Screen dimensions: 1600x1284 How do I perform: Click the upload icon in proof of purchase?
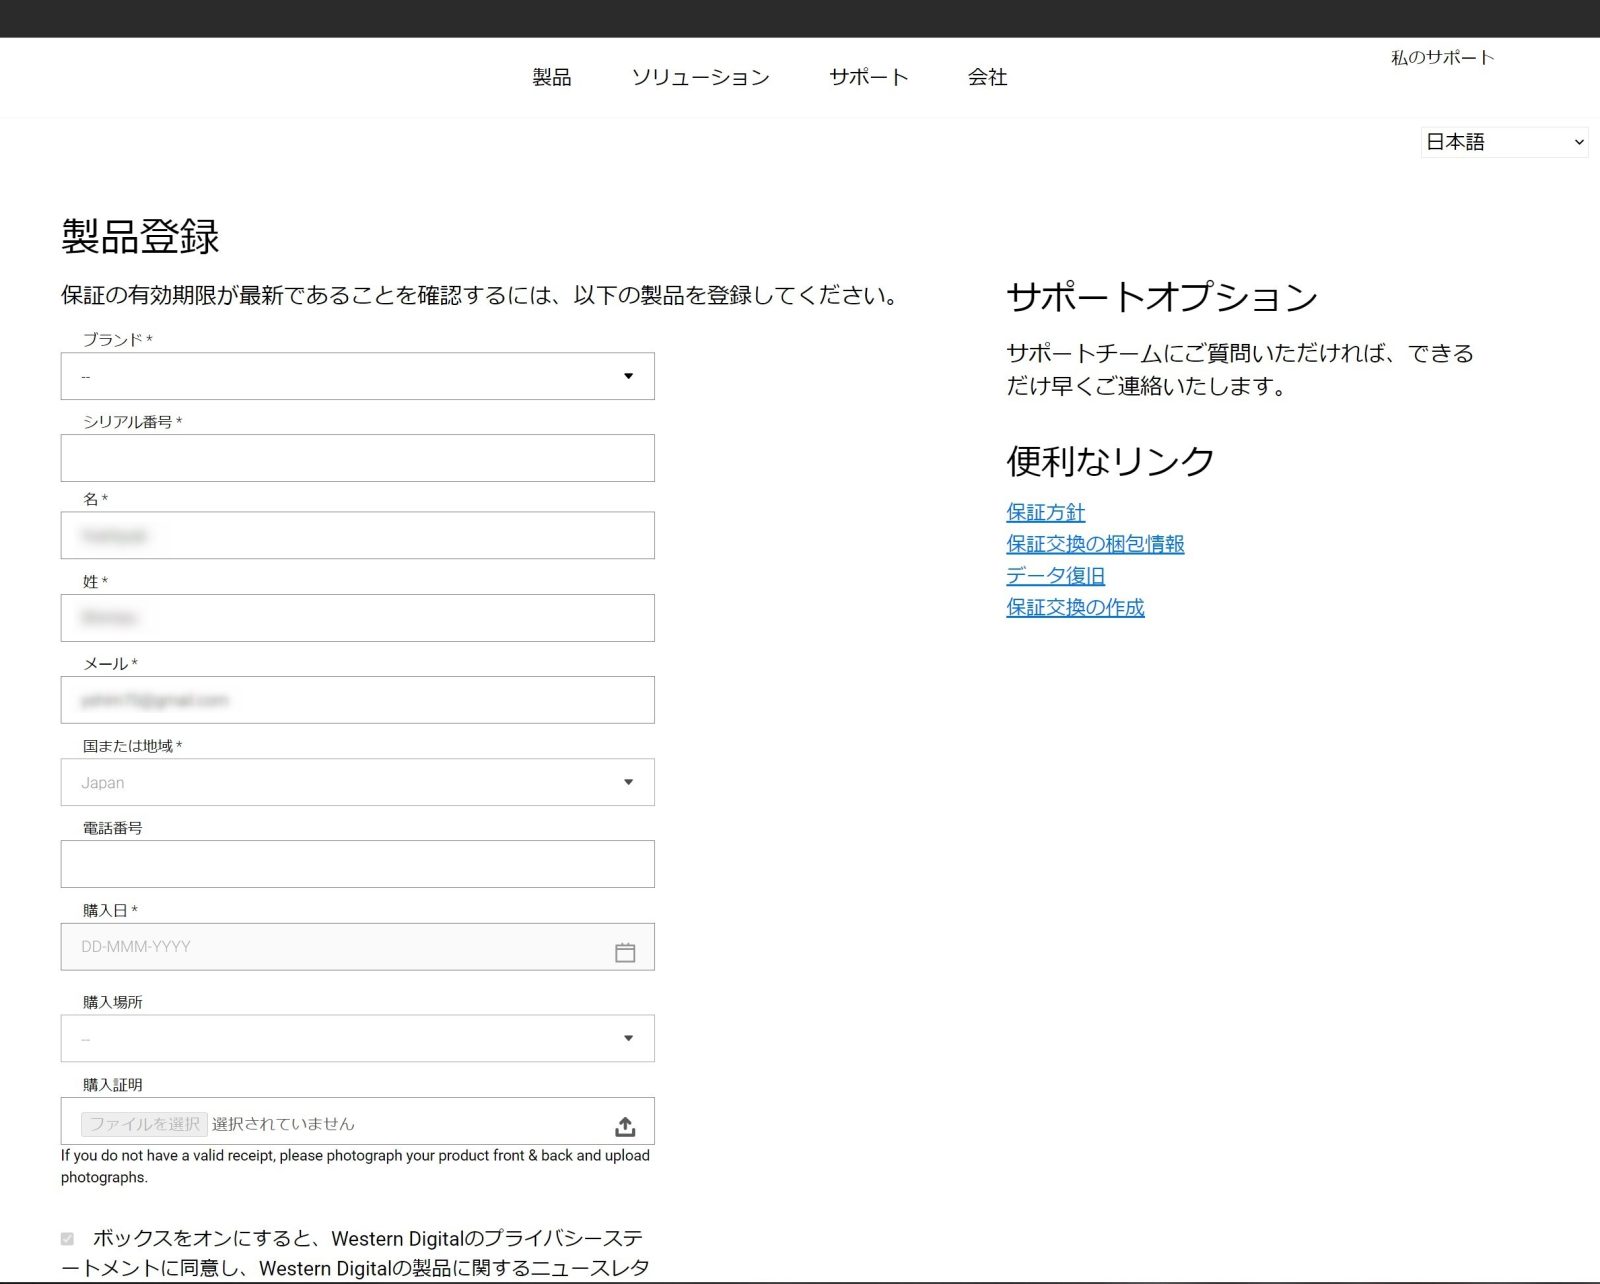point(625,1127)
